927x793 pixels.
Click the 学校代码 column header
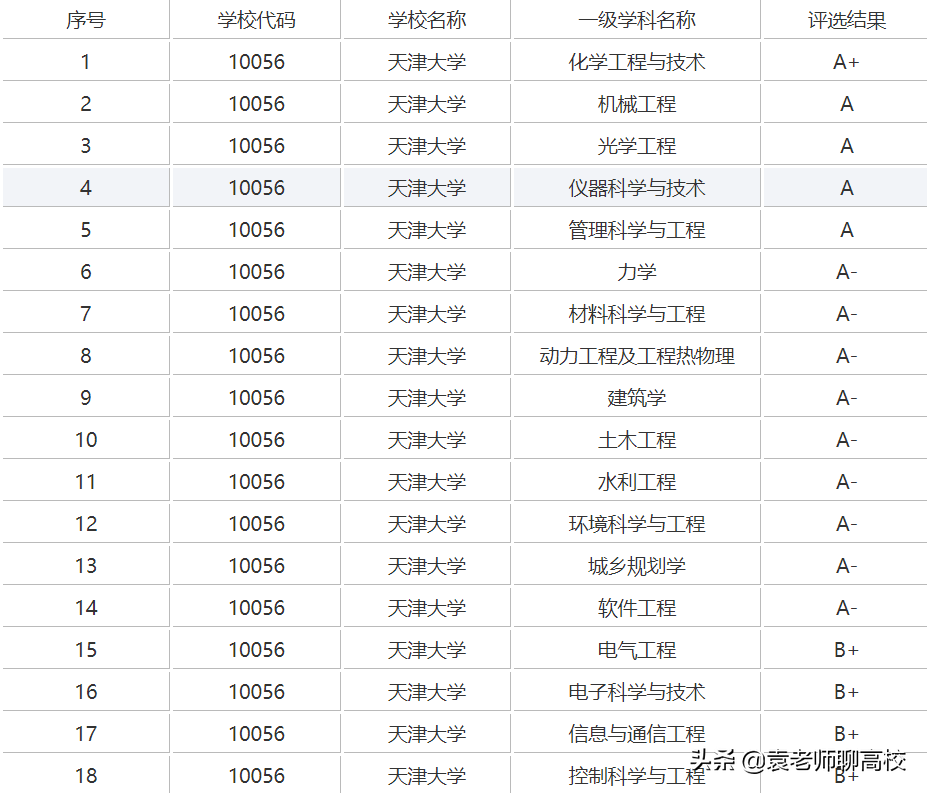(255, 19)
